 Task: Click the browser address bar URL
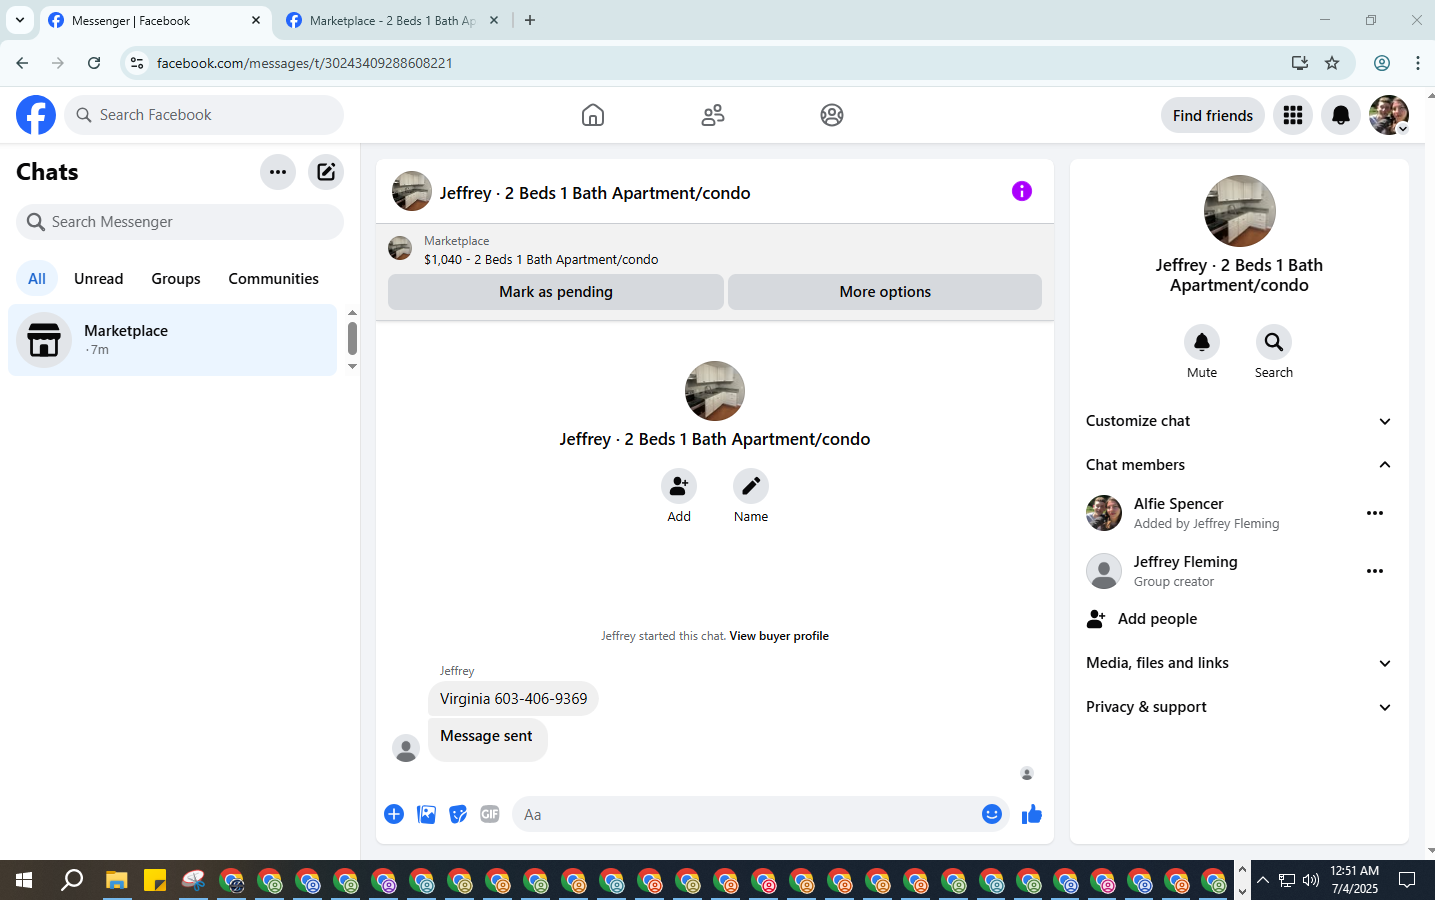coord(305,63)
